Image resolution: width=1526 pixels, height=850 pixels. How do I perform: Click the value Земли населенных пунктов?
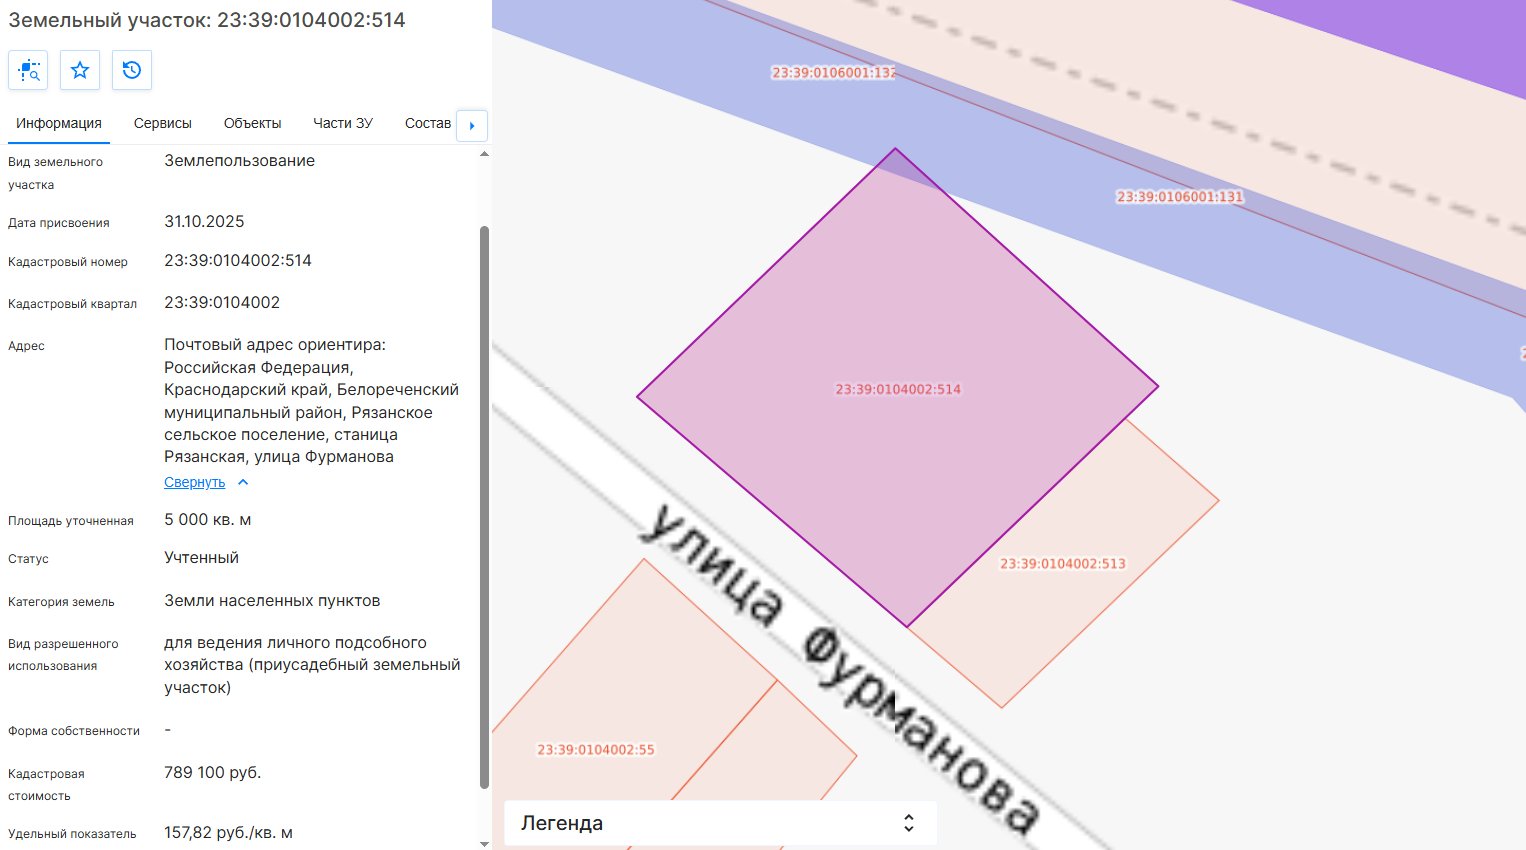tap(272, 601)
